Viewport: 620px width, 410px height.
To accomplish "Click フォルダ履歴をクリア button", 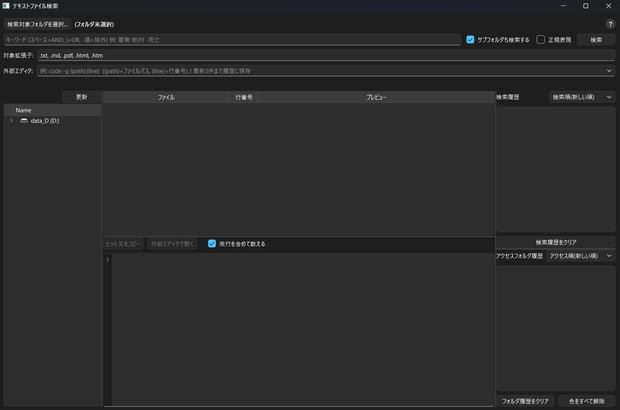I will (x=525, y=401).
